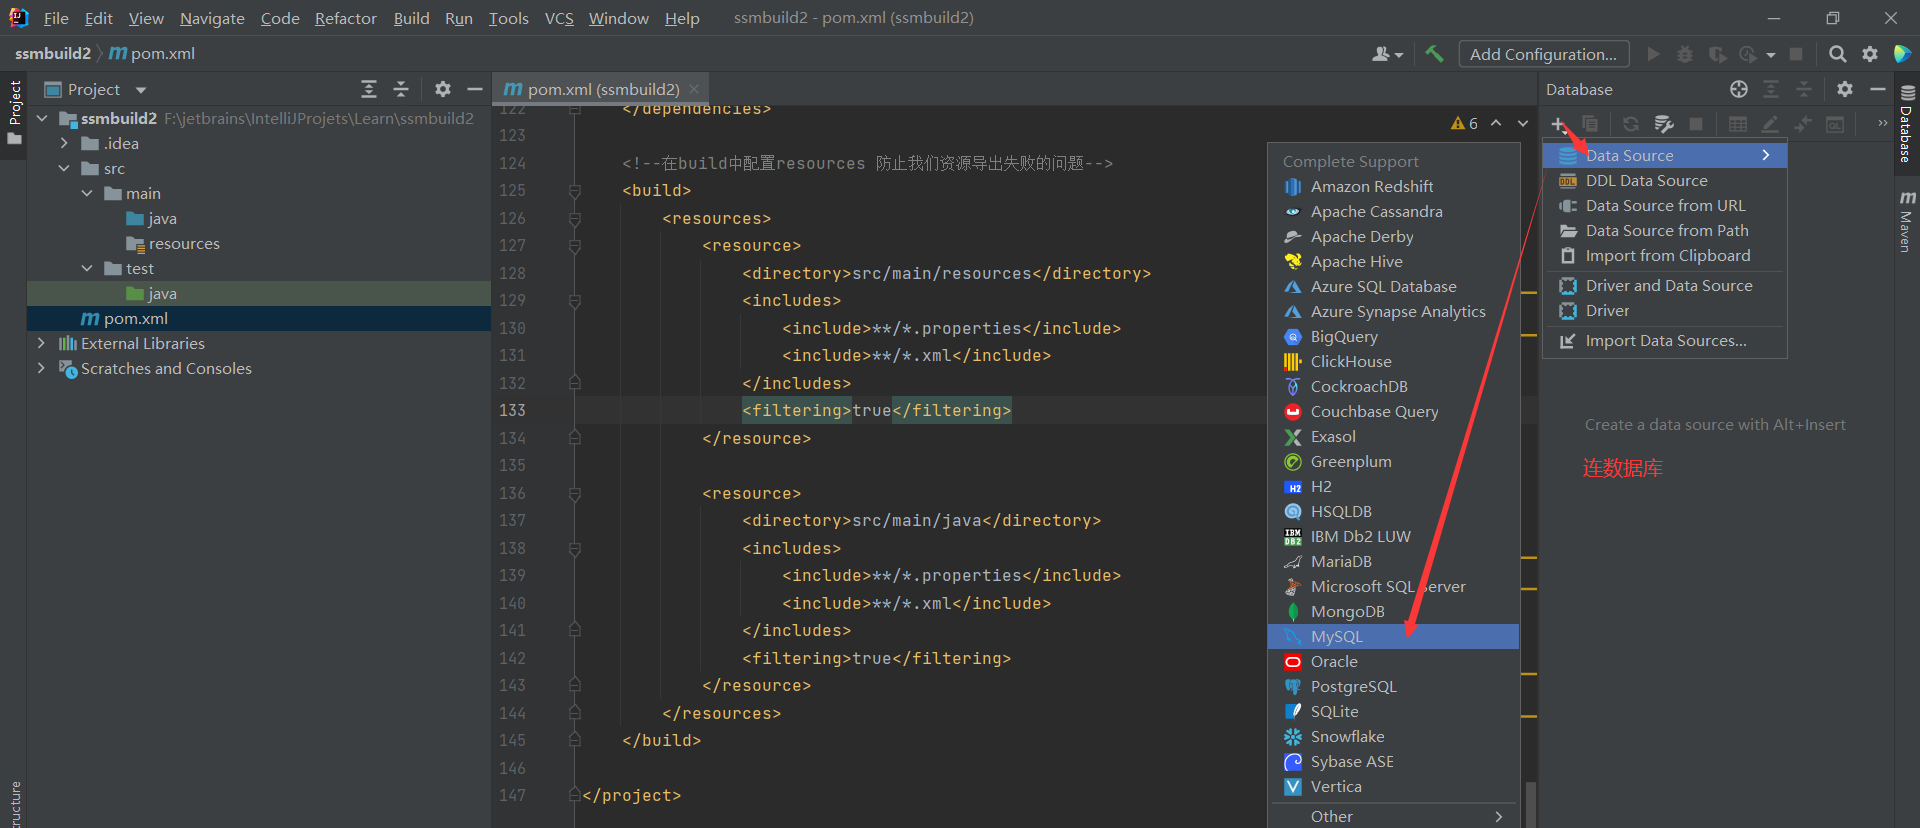Collapse the src folder node
This screenshot has height=828, width=1920.
click(64, 168)
